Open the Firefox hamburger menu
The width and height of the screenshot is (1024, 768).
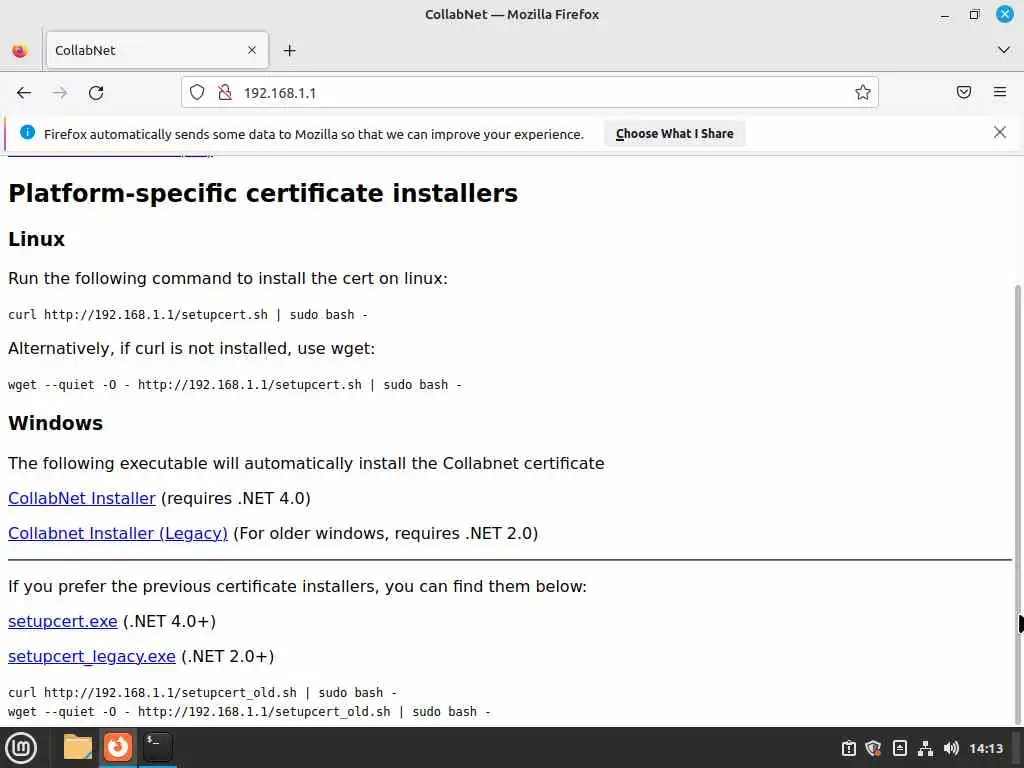click(1000, 92)
